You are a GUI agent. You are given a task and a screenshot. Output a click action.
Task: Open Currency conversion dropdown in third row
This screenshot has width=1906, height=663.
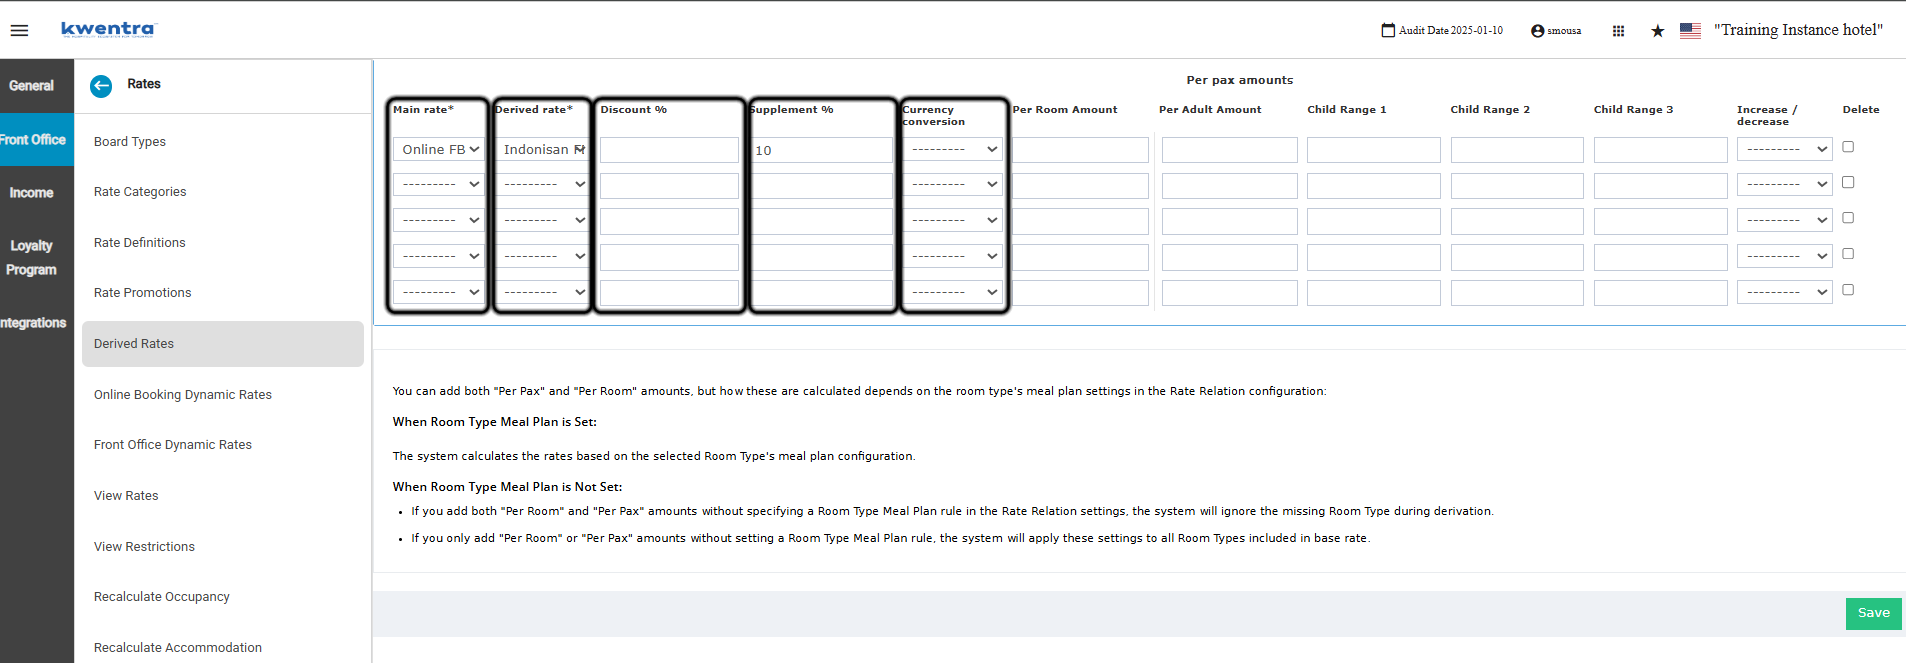tap(953, 220)
